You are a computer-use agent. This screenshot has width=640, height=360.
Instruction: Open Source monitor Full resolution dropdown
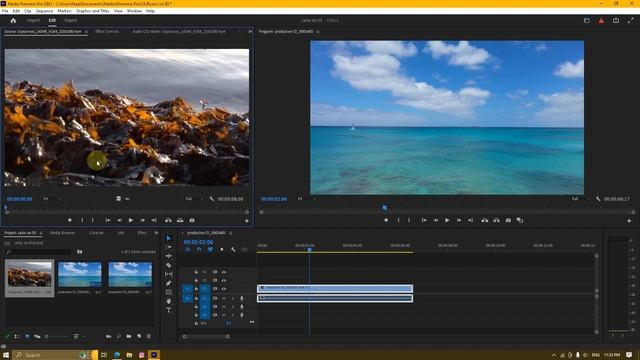[194, 199]
